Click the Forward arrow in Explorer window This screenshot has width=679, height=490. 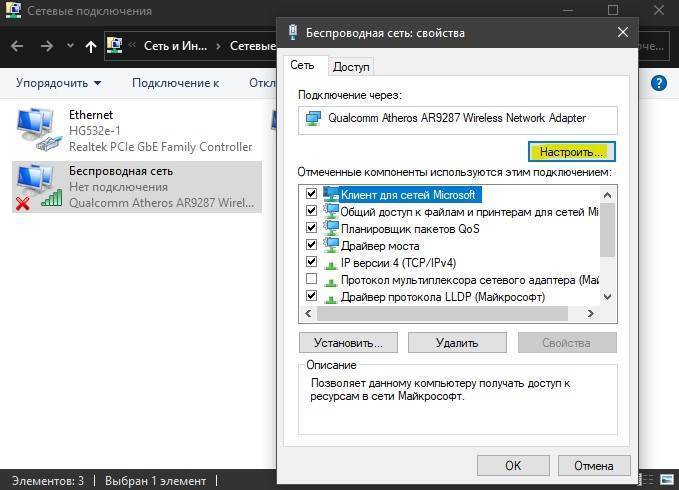tap(46, 45)
